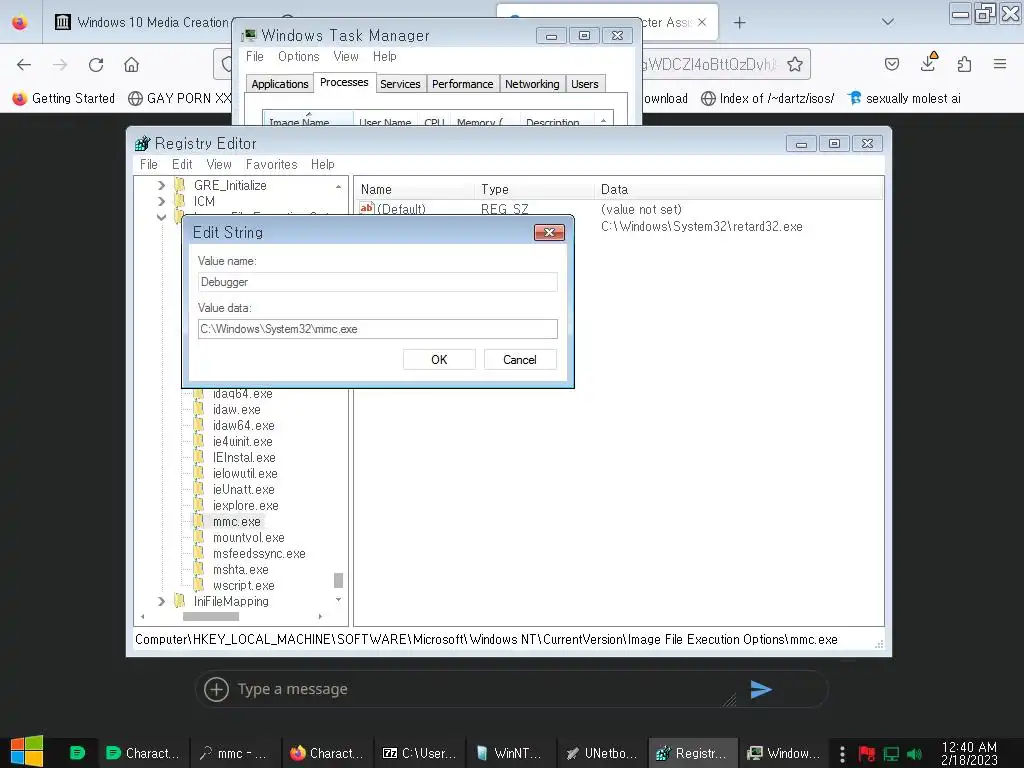Click the send message arrow icon
Image resolution: width=1024 pixels, height=768 pixels.
coord(761,690)
